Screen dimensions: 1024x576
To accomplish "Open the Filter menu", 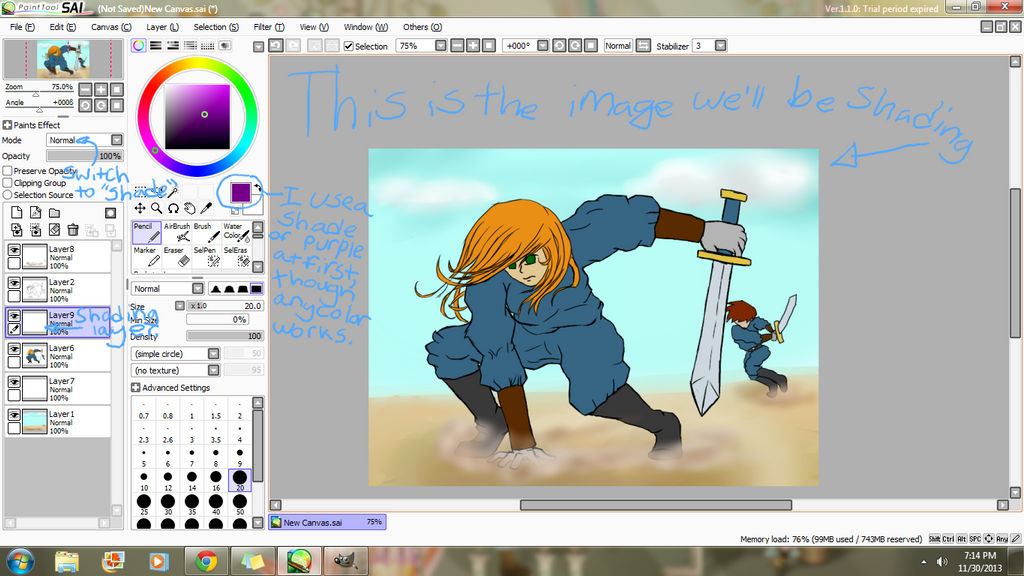I will click(269, 27).
